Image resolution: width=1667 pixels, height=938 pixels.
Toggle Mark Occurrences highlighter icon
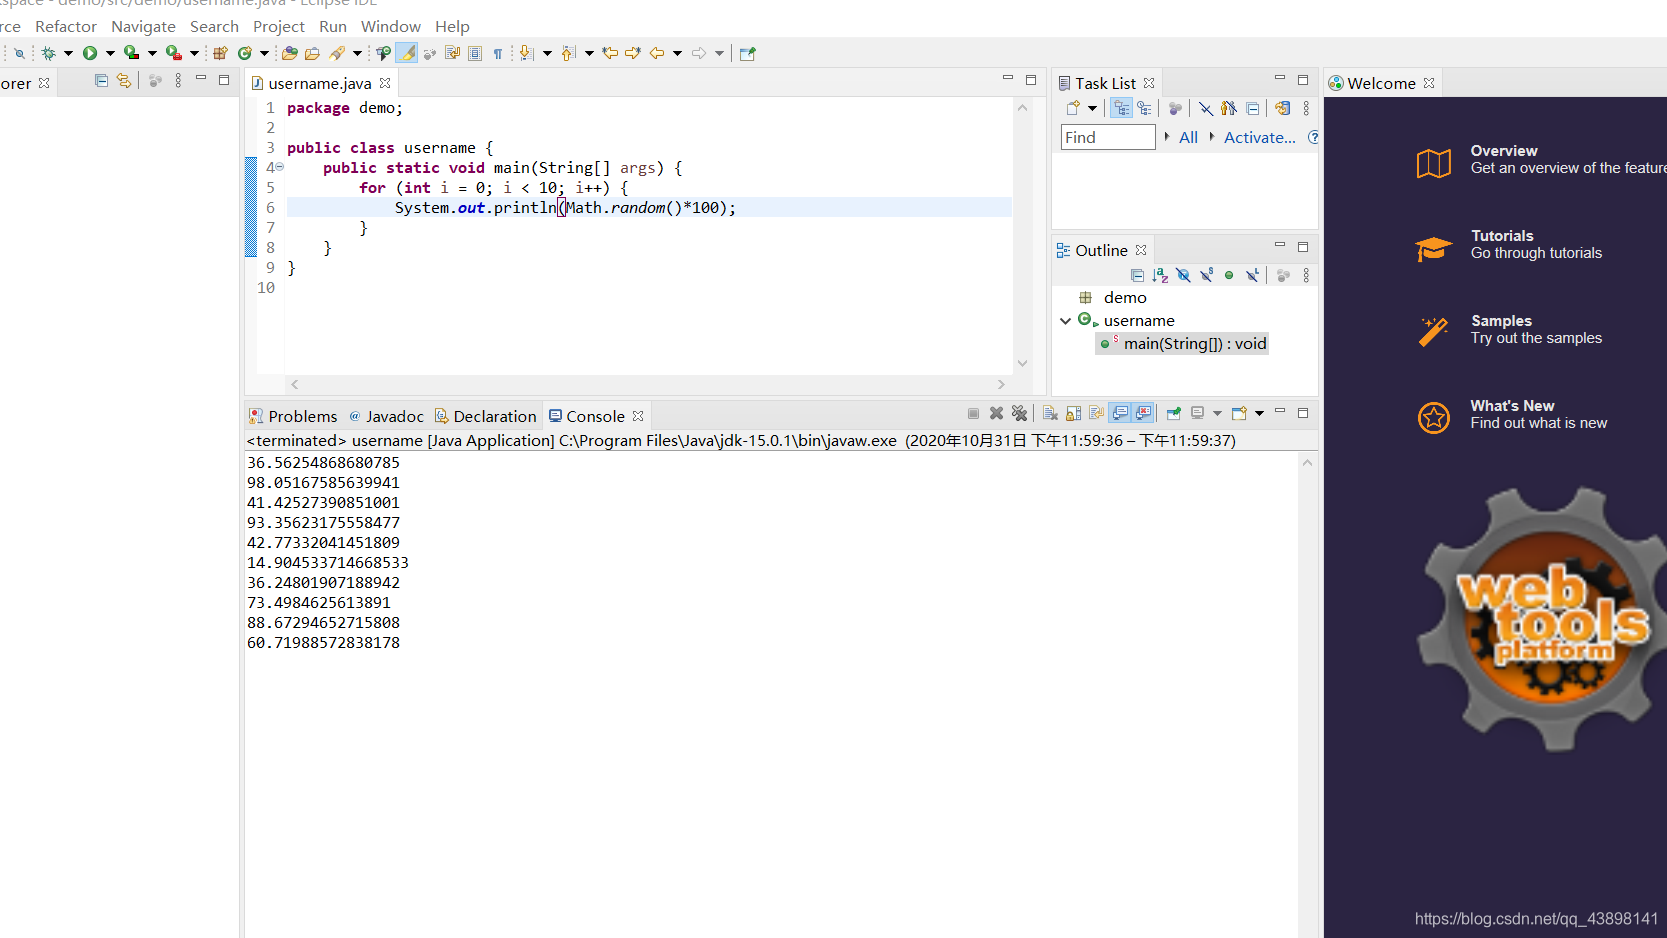pyautogui.click(x=406, y=53)
